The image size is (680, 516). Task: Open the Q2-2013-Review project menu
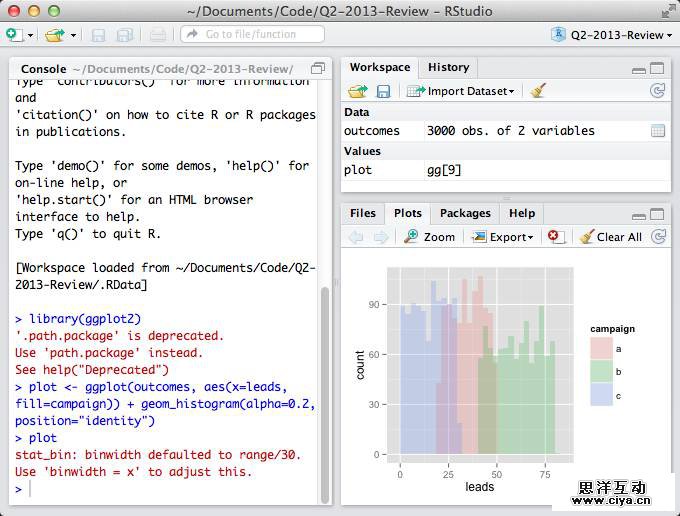611,35
